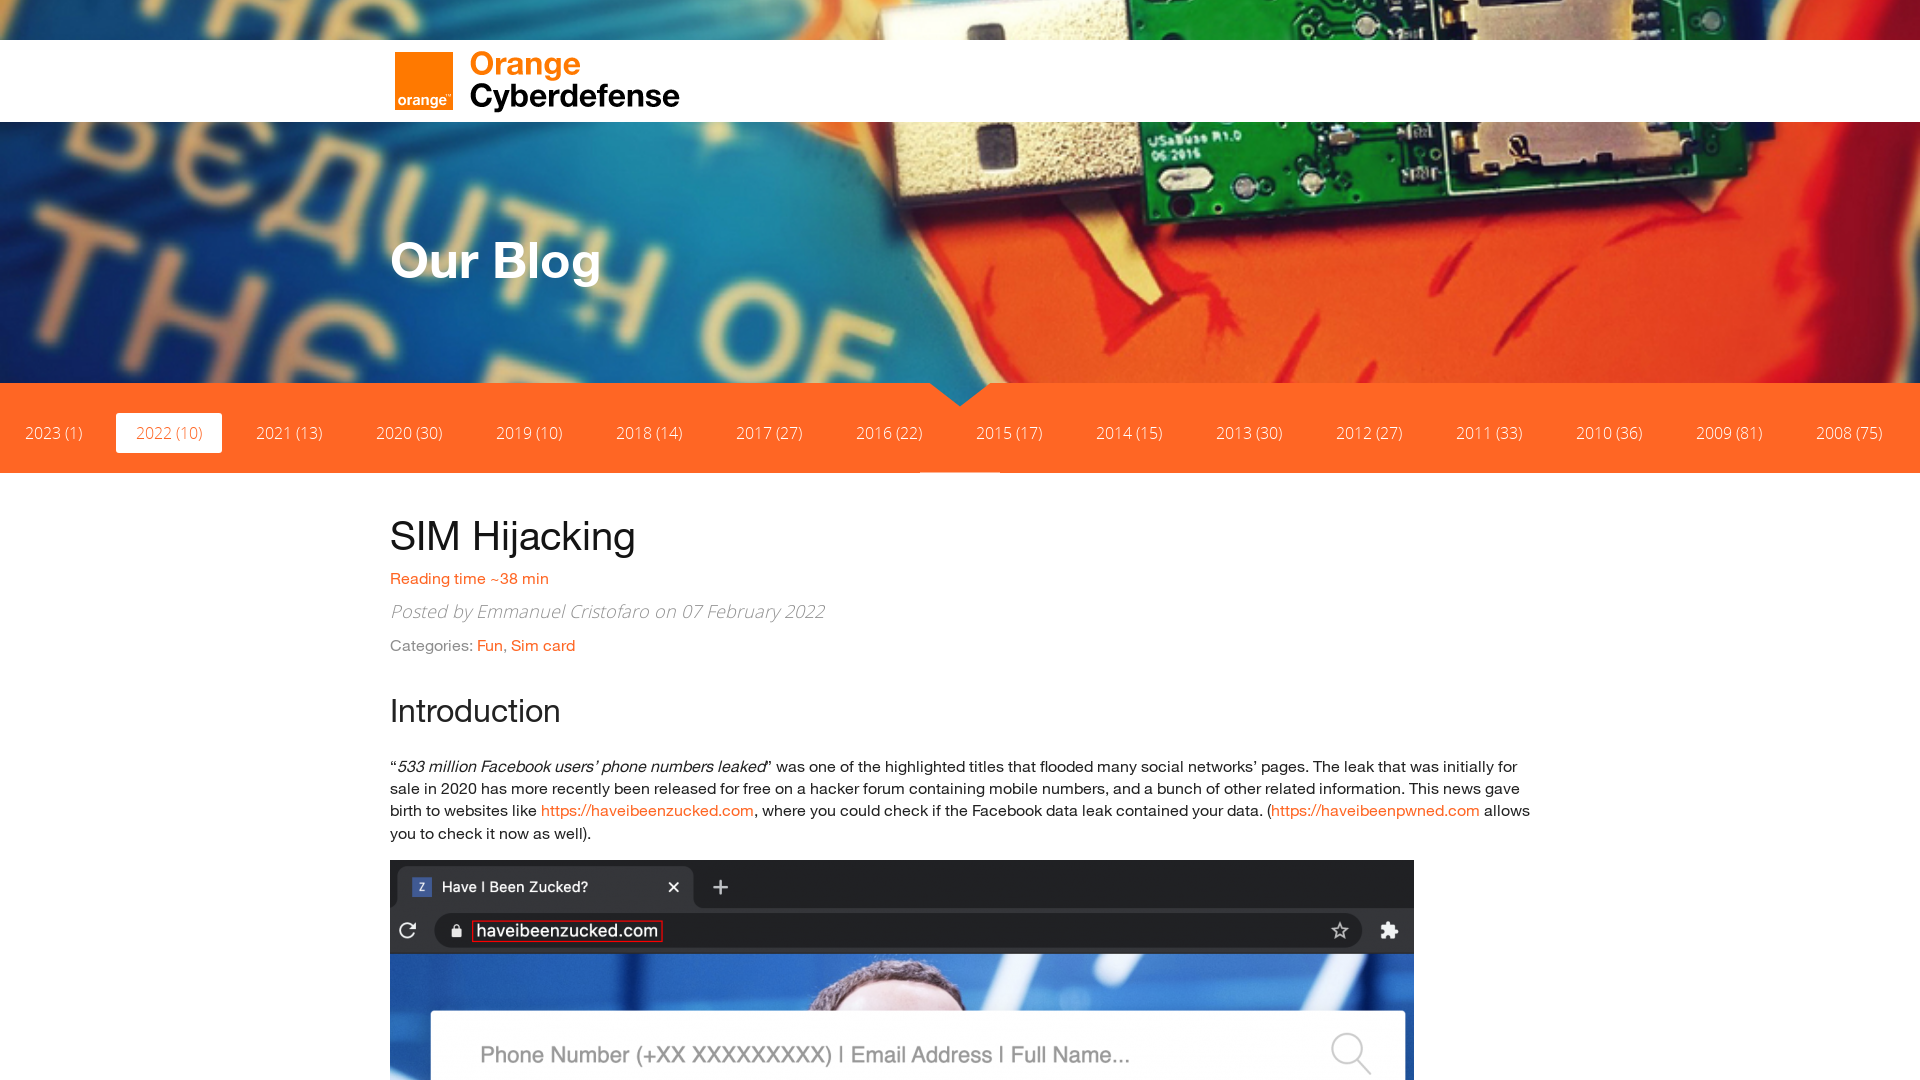Open the 2018 (14) blog archive
The width and height of the screenshot is (1920, 1080).
pos(649,433)
